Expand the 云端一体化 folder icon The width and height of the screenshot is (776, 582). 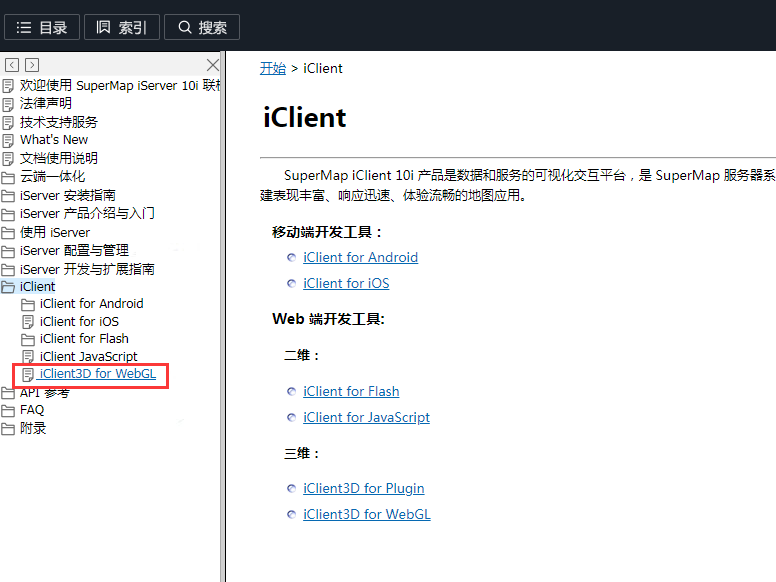[x=8, y=177]
